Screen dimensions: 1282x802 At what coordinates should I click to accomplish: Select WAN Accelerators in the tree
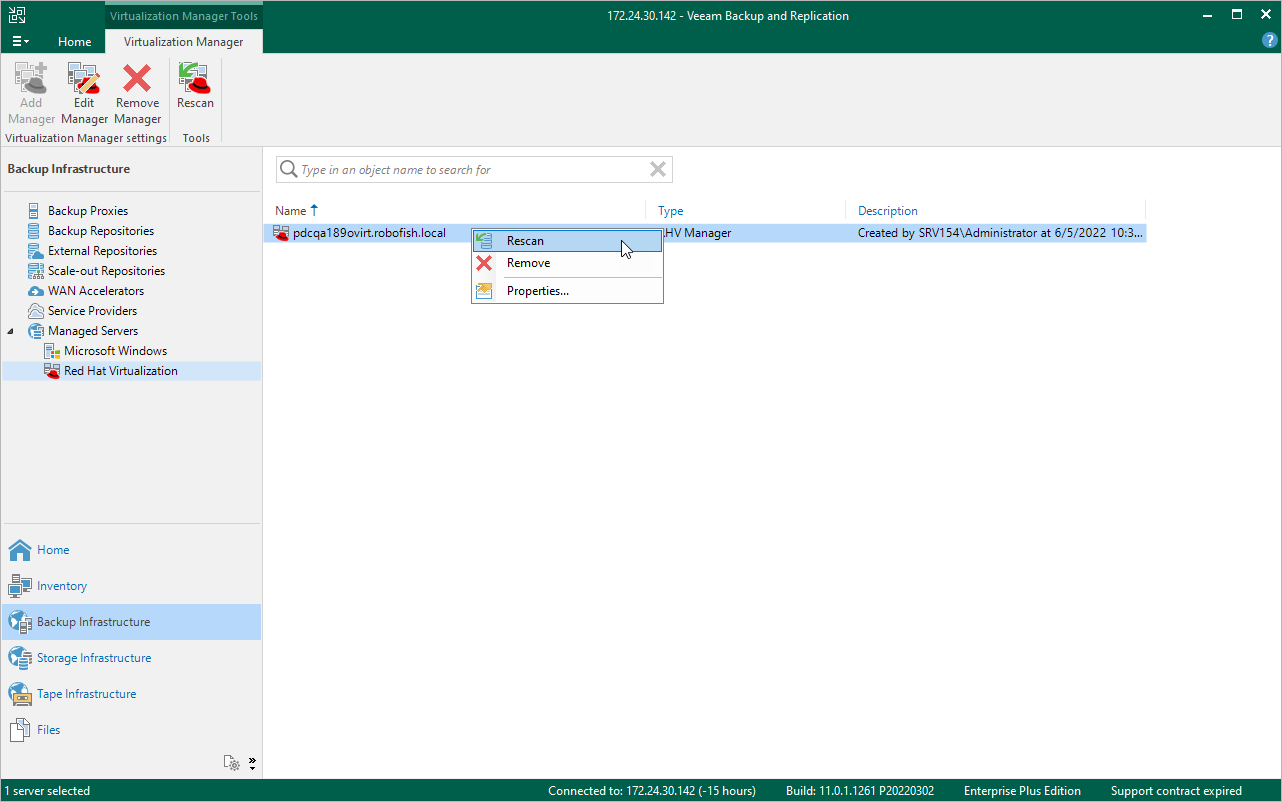[96, 291]
